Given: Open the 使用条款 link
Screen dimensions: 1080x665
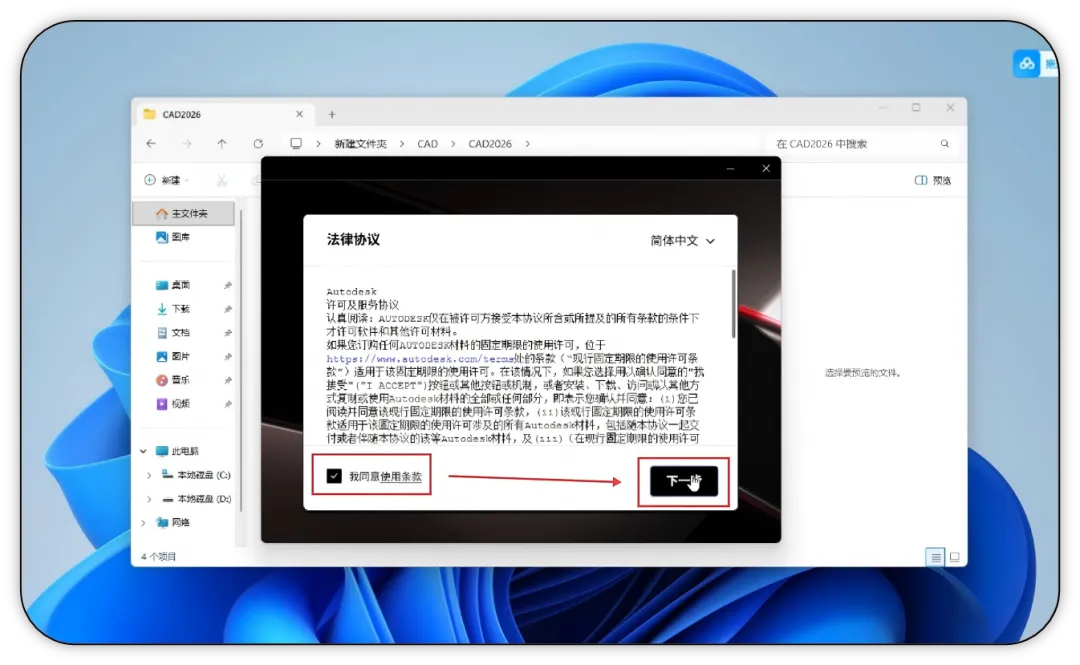Looking at the screenshot, I should coord(400,476).
